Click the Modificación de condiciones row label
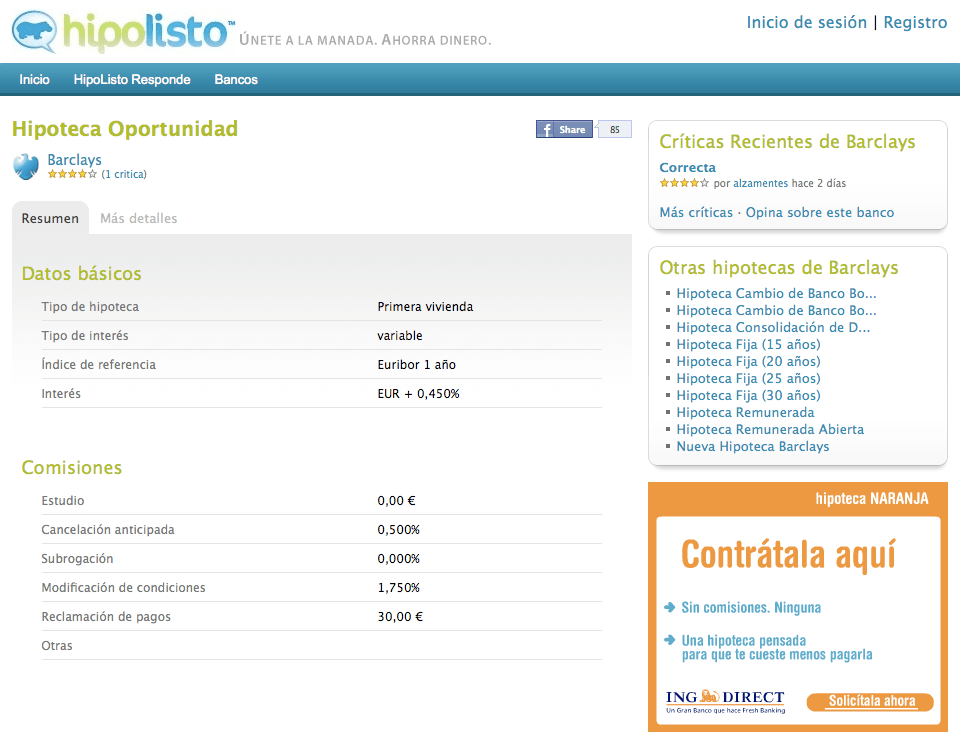 (124, 588)
